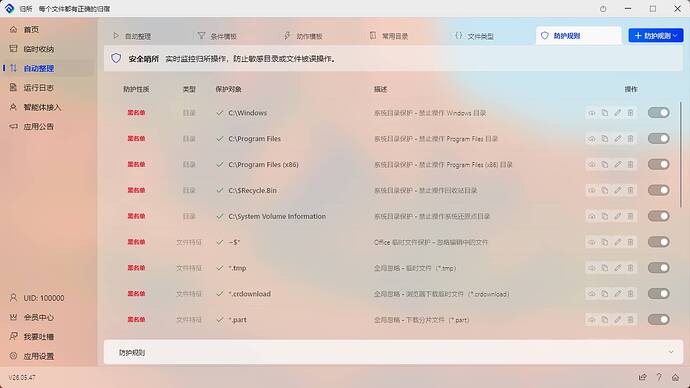Delete the *.part rule
The height and width of the screenshot is (388, 690).
click(x=631, y=320)
